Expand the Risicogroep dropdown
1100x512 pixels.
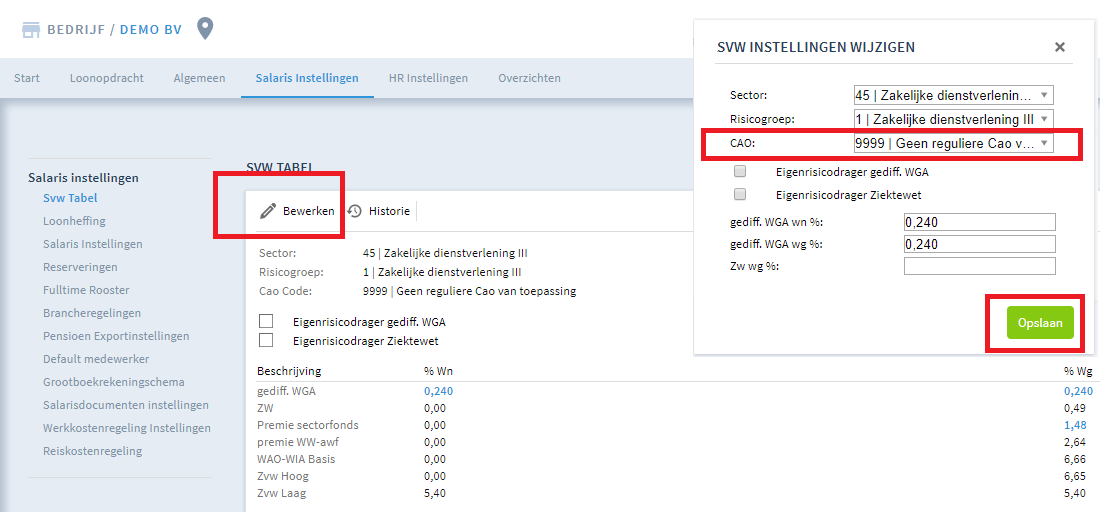click(x=953, y=119)
